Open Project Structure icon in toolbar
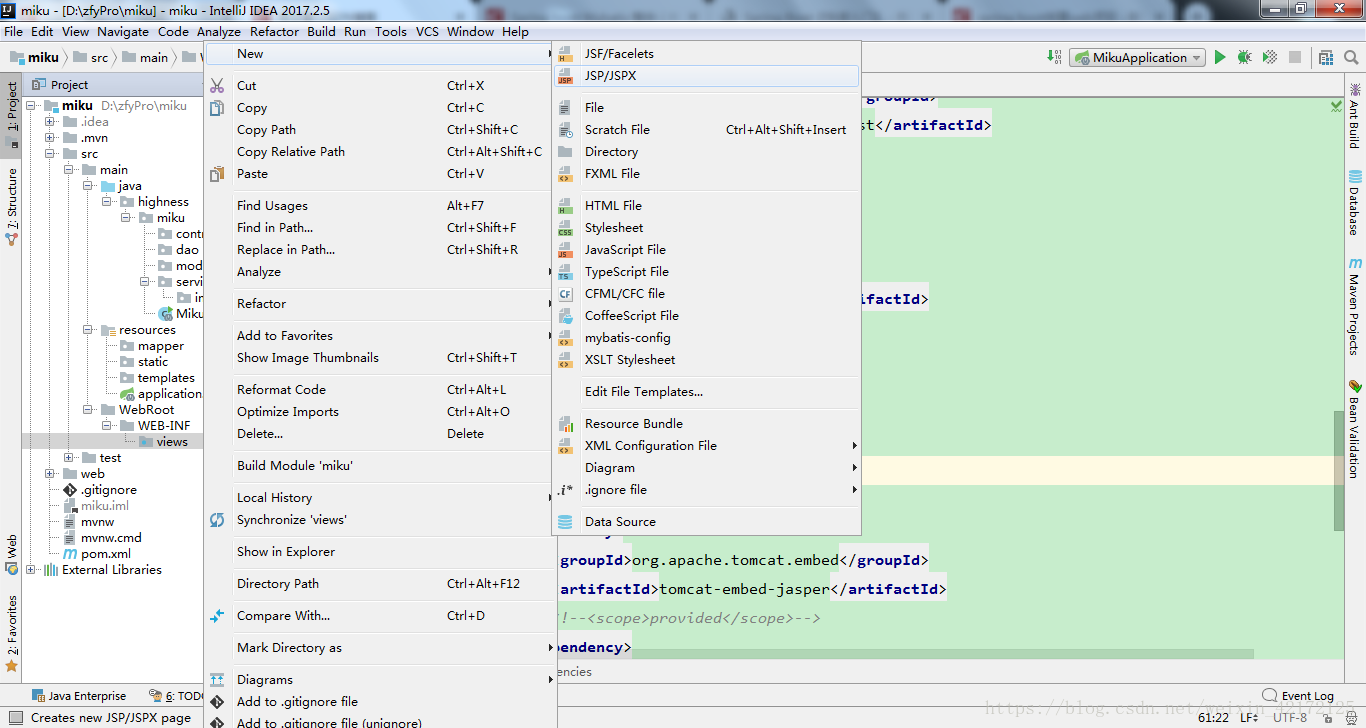Image resolution: width=1366 pixels, height=728 pixels. 1325,58
